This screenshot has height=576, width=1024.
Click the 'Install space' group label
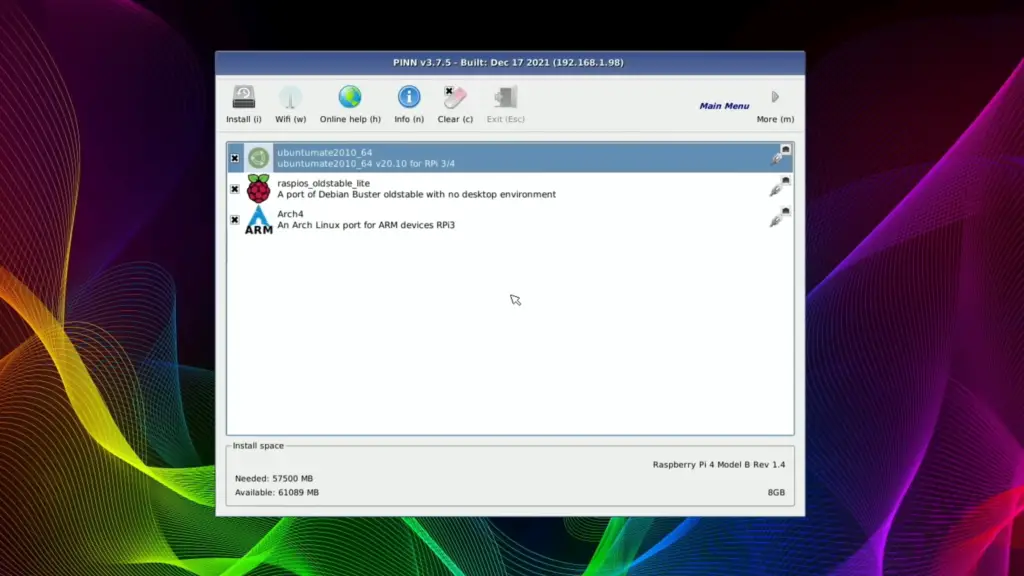258,446
